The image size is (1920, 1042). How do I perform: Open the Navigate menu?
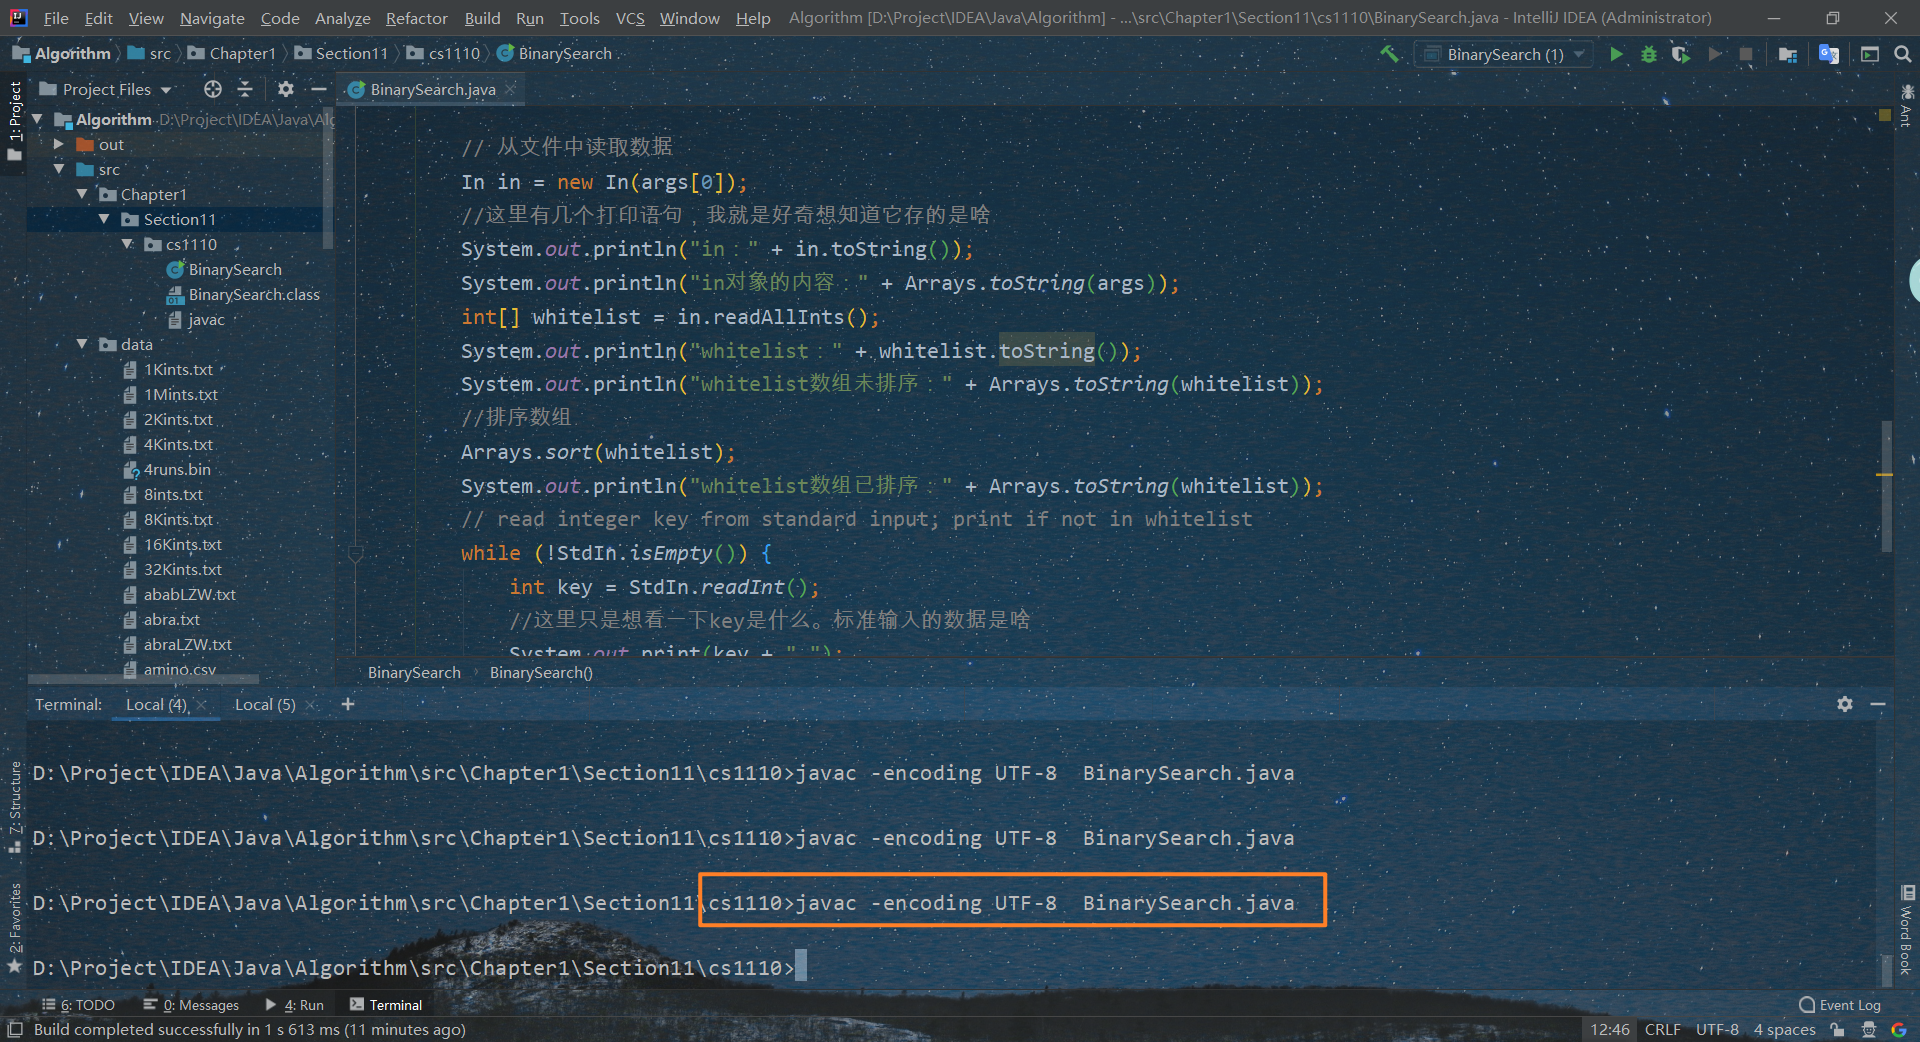(212, 18)
